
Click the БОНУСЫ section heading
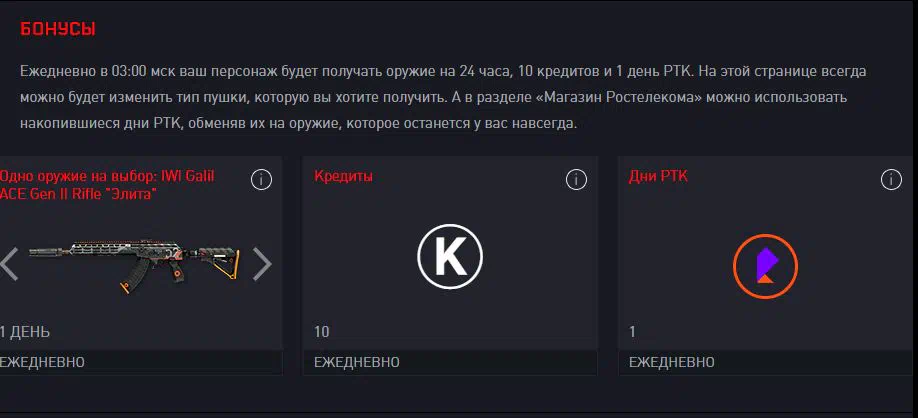click(x=58, y=29)
